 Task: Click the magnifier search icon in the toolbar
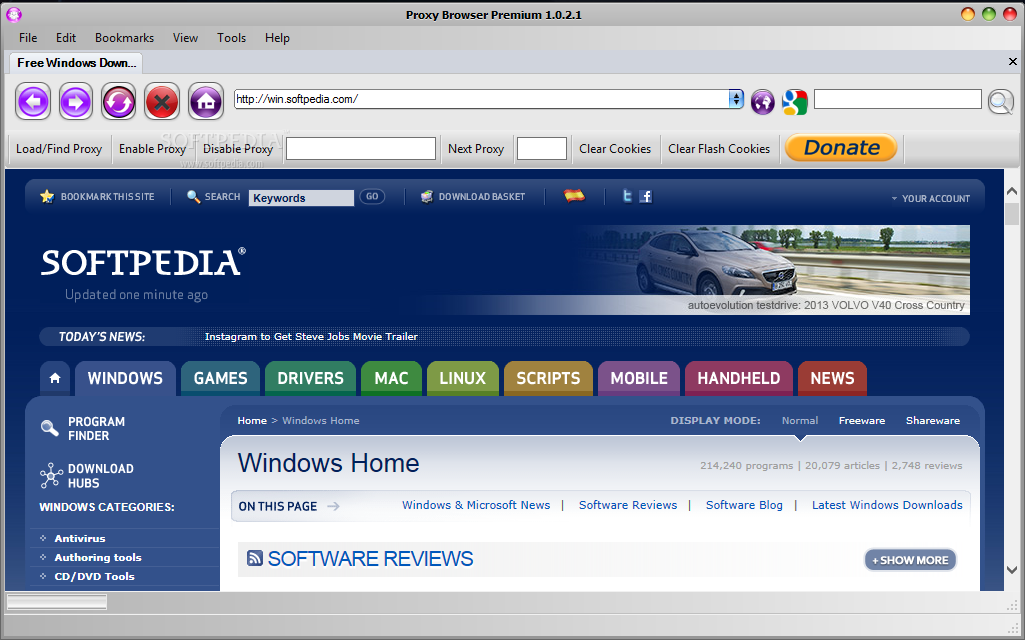pos(1001,101)
